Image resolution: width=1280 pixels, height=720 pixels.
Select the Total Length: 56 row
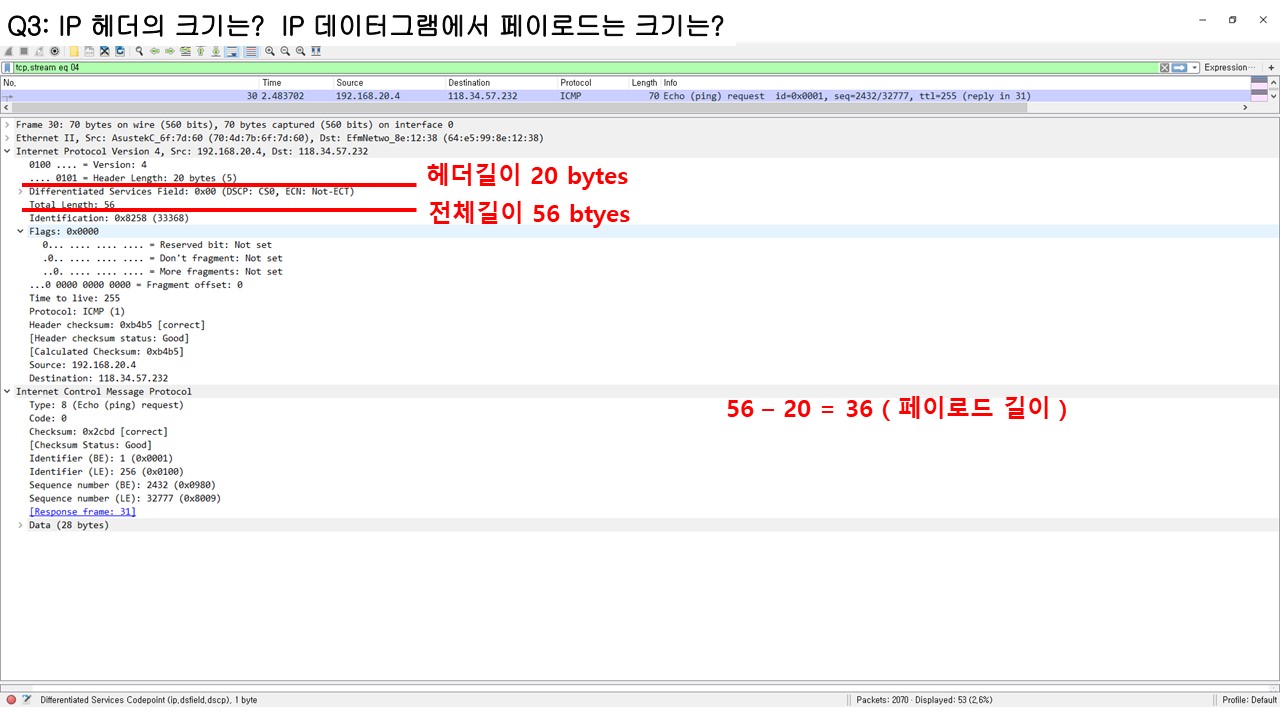pos(72,204)
